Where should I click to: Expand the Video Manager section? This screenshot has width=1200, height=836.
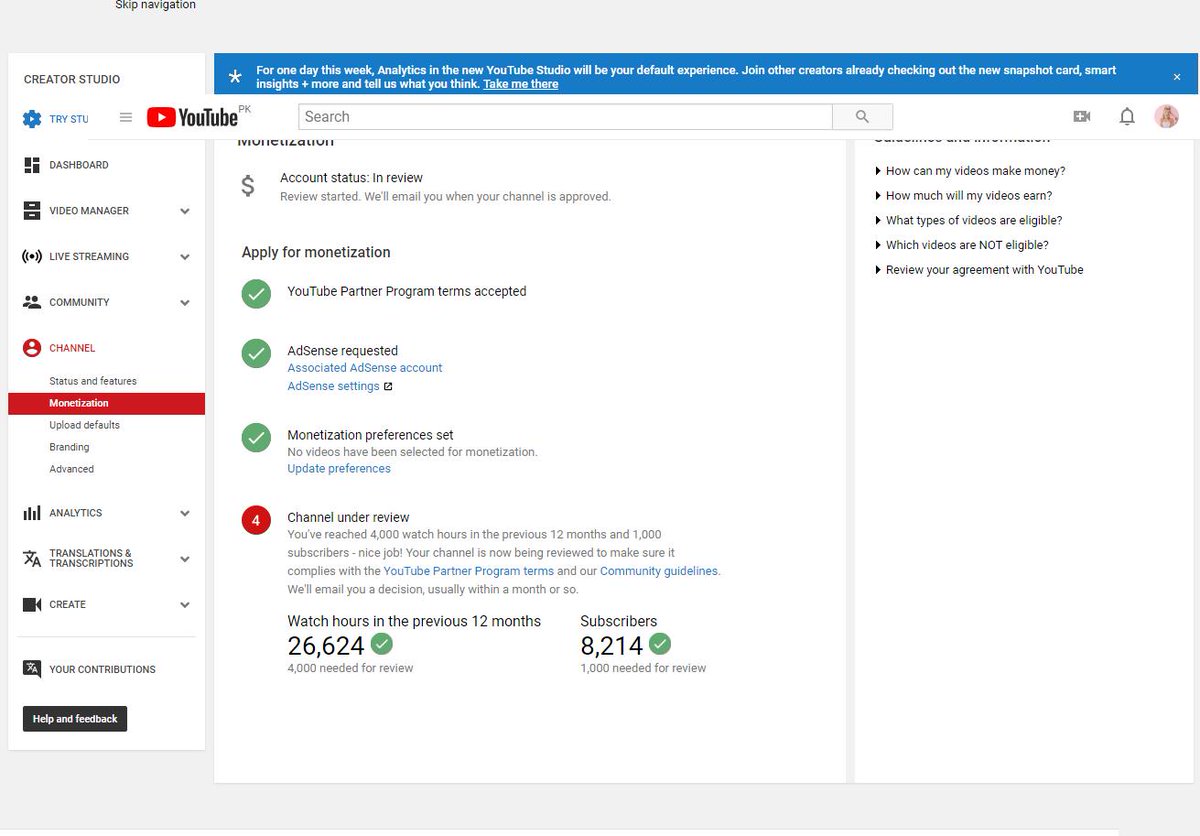[185, 211]
